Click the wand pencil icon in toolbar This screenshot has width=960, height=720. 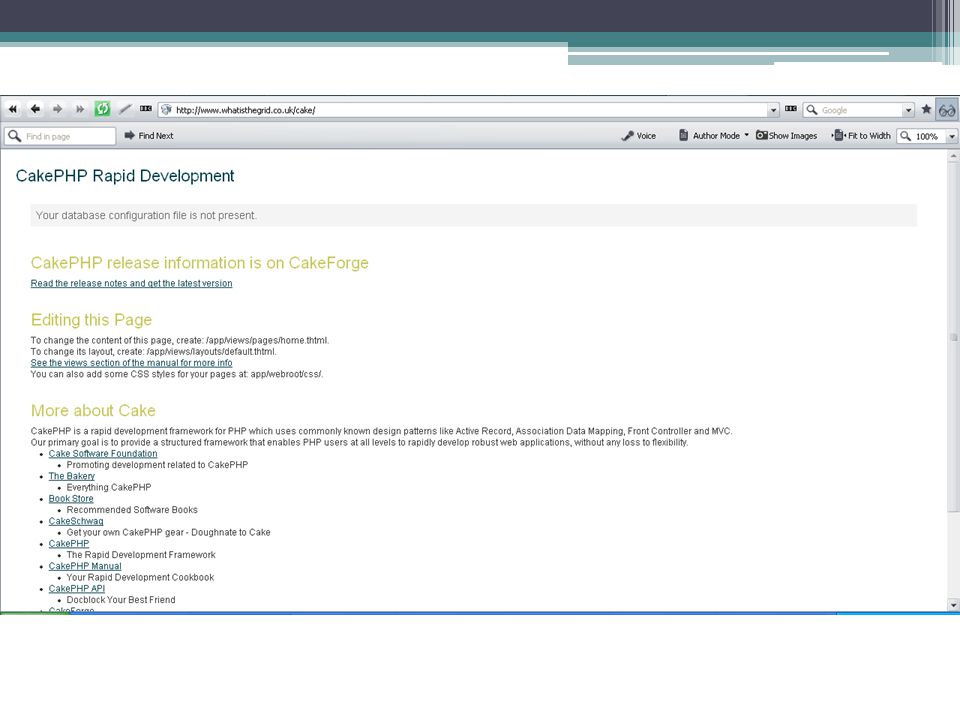pos(125,110)
